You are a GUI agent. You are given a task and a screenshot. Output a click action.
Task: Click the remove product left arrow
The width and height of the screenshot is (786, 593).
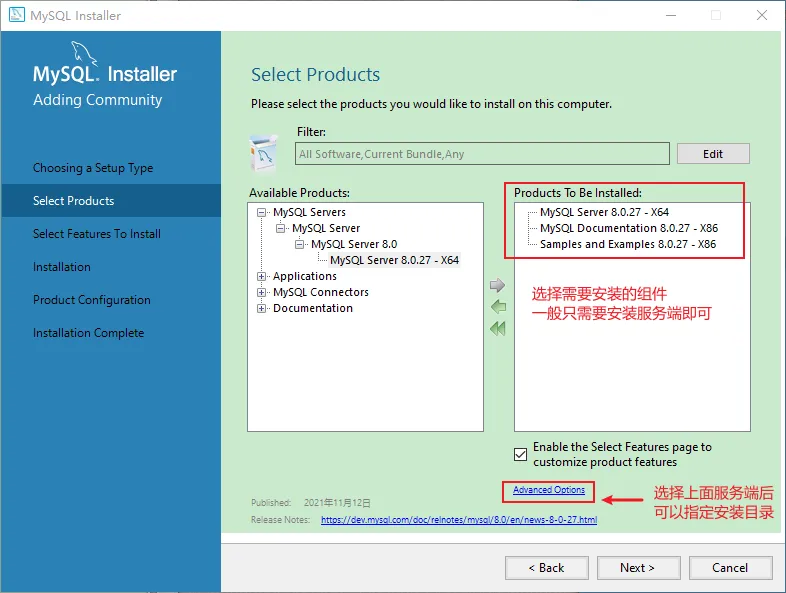tap(497, 307)
